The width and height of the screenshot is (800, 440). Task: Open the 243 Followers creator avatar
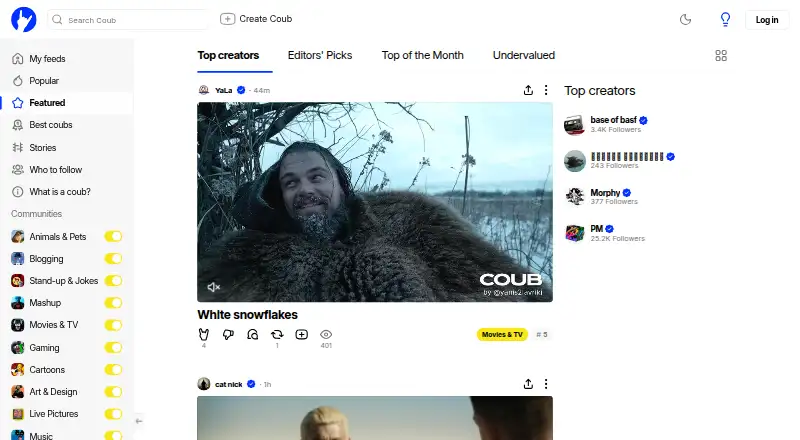[574, 161]
